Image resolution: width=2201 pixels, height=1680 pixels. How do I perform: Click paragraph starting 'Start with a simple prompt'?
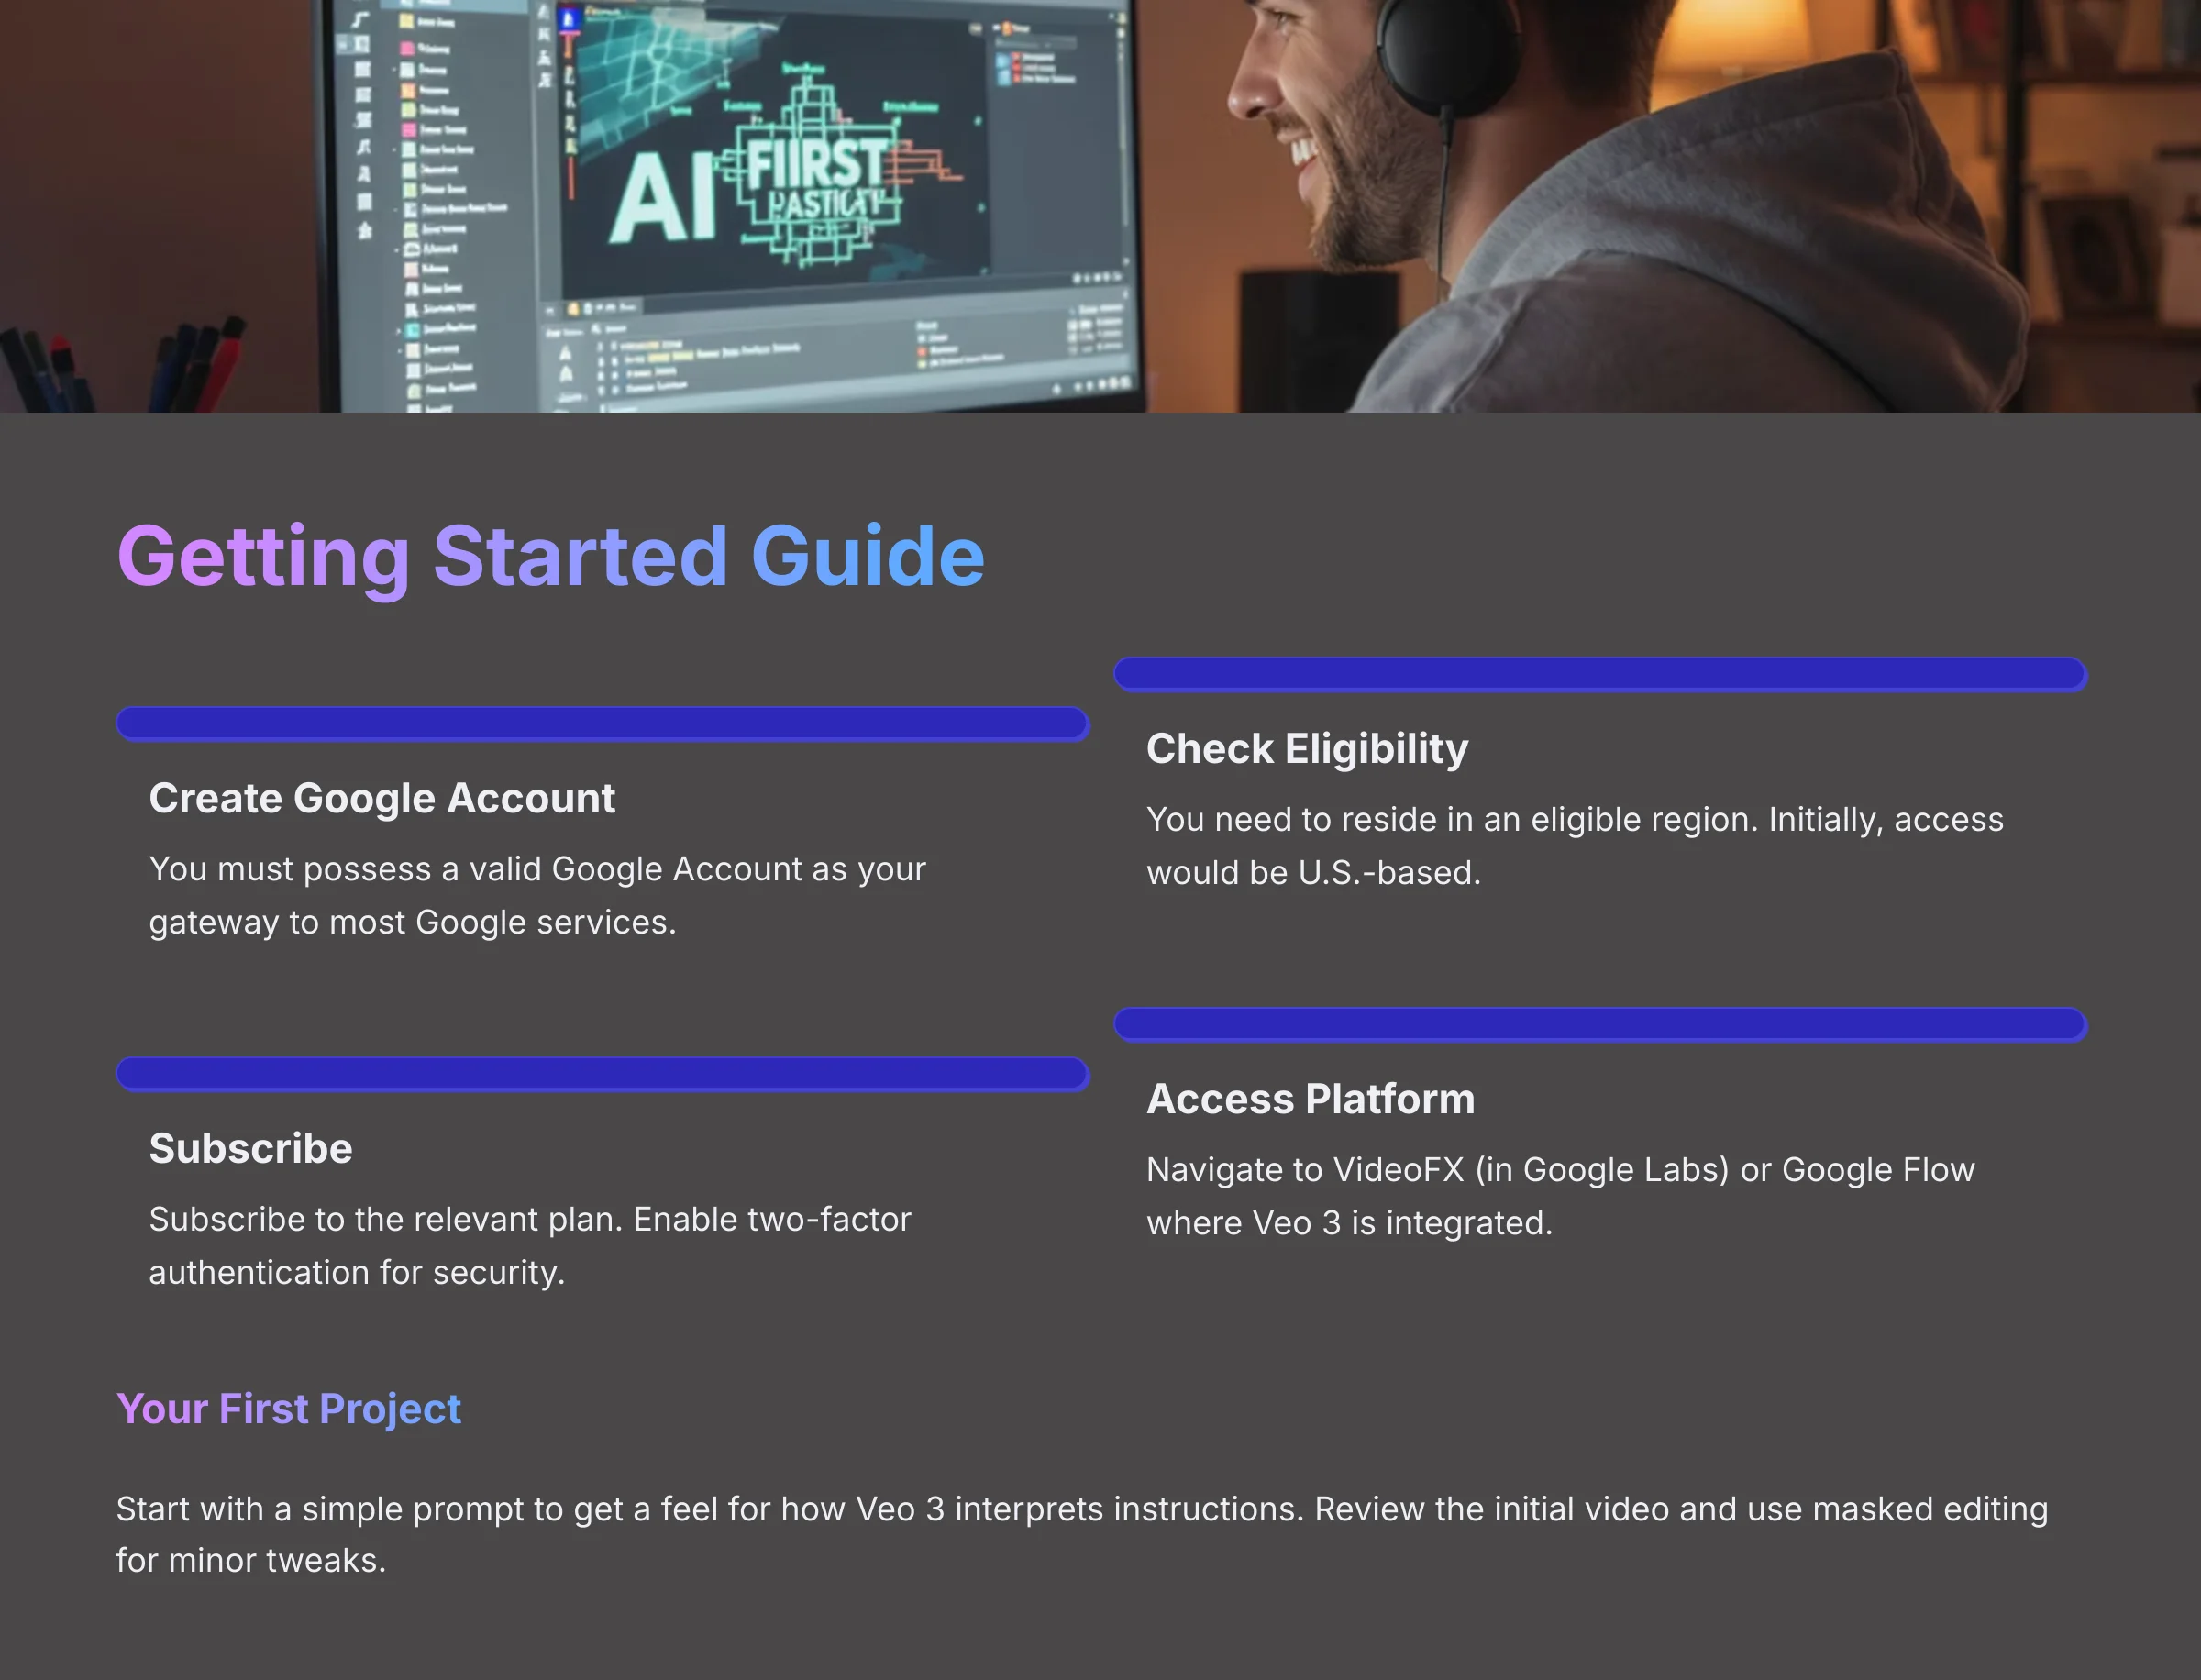click(1082, 1534)
